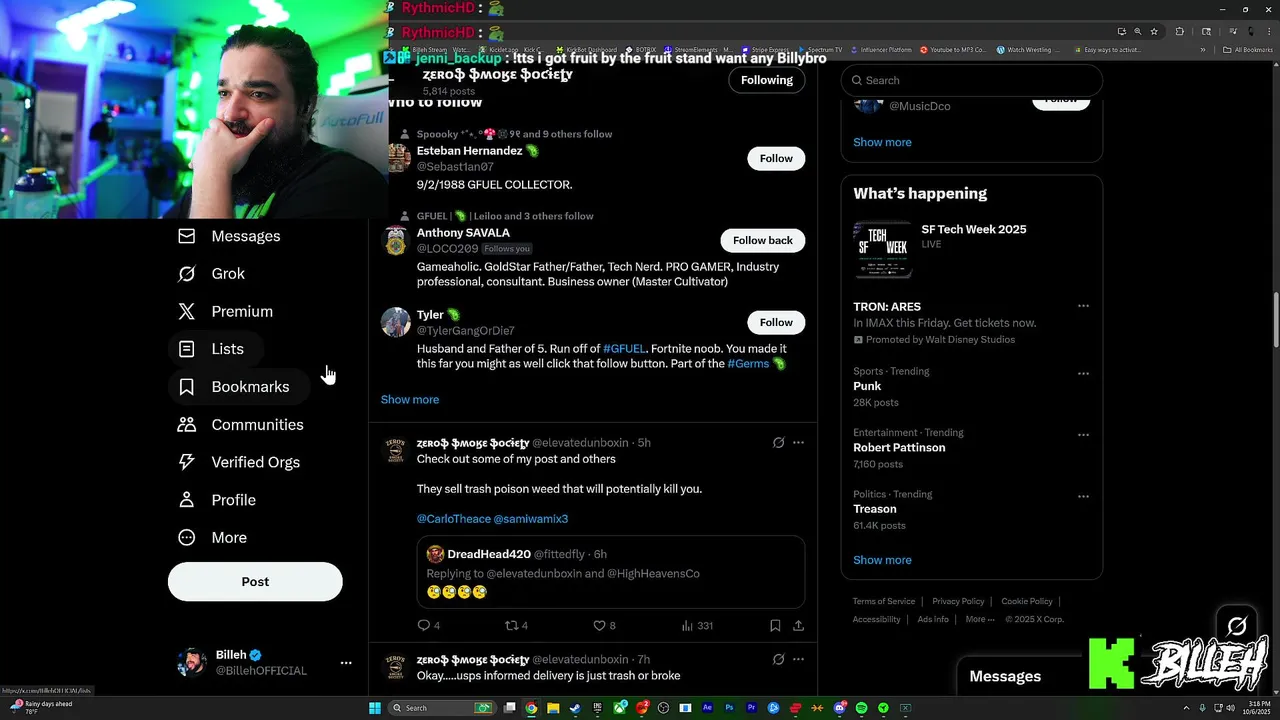Open Terms of Service footer link

pos(884,601)
